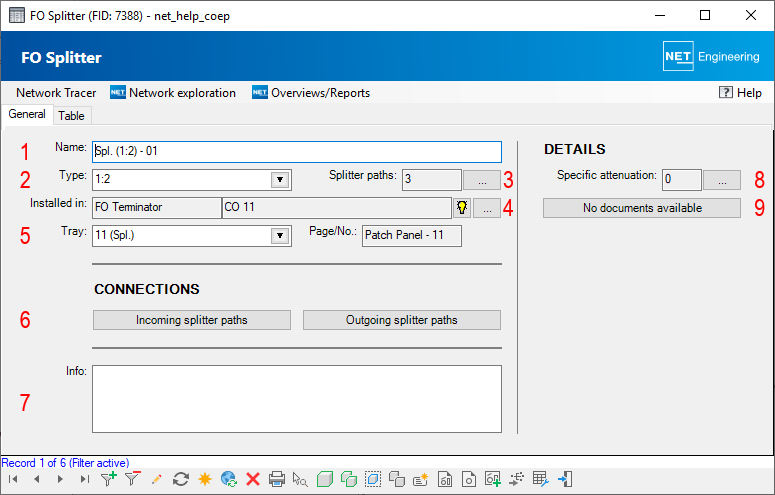The height and width of the screenshot is (495, 775).
Task: Click the NET Engineering logo
Action: pos(711,56)
